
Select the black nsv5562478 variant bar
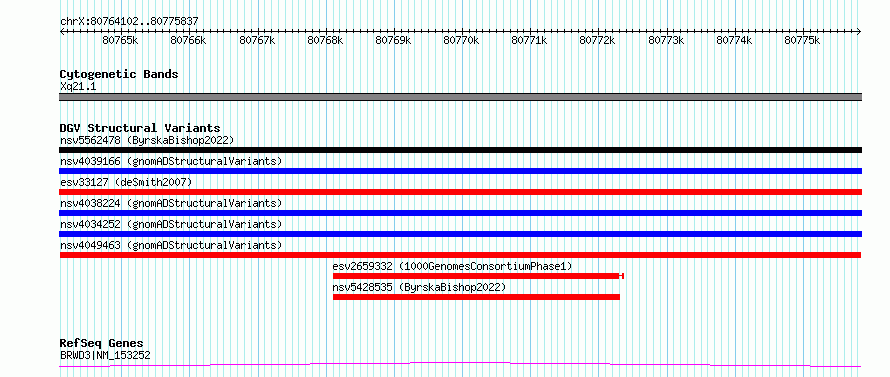point(461,150)
